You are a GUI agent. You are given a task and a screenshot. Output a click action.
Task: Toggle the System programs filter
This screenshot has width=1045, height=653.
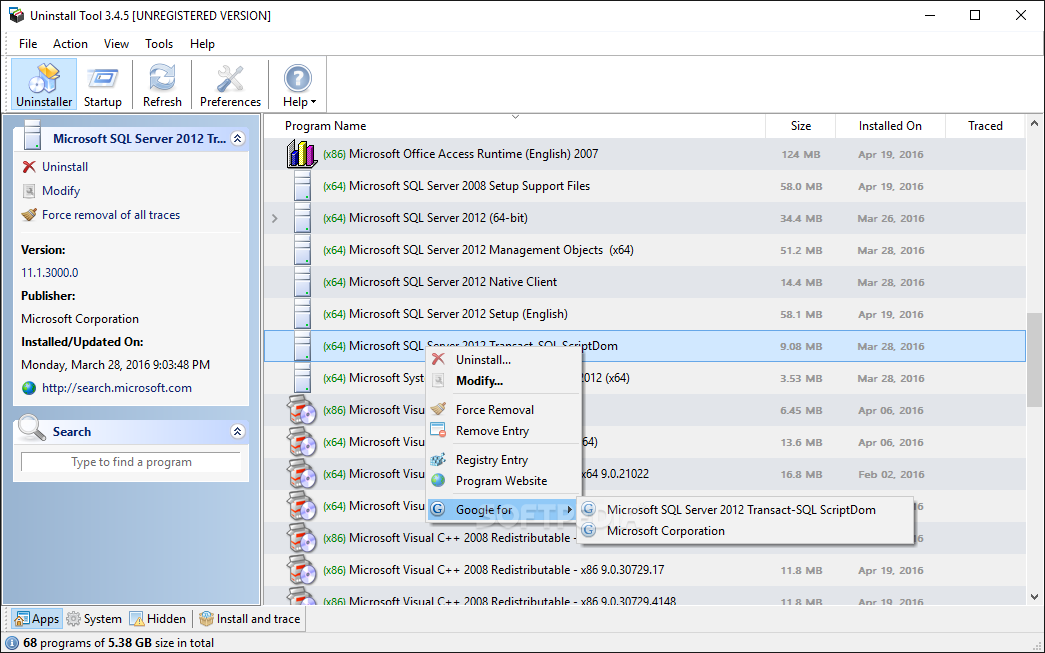click(x=94, y=619)
